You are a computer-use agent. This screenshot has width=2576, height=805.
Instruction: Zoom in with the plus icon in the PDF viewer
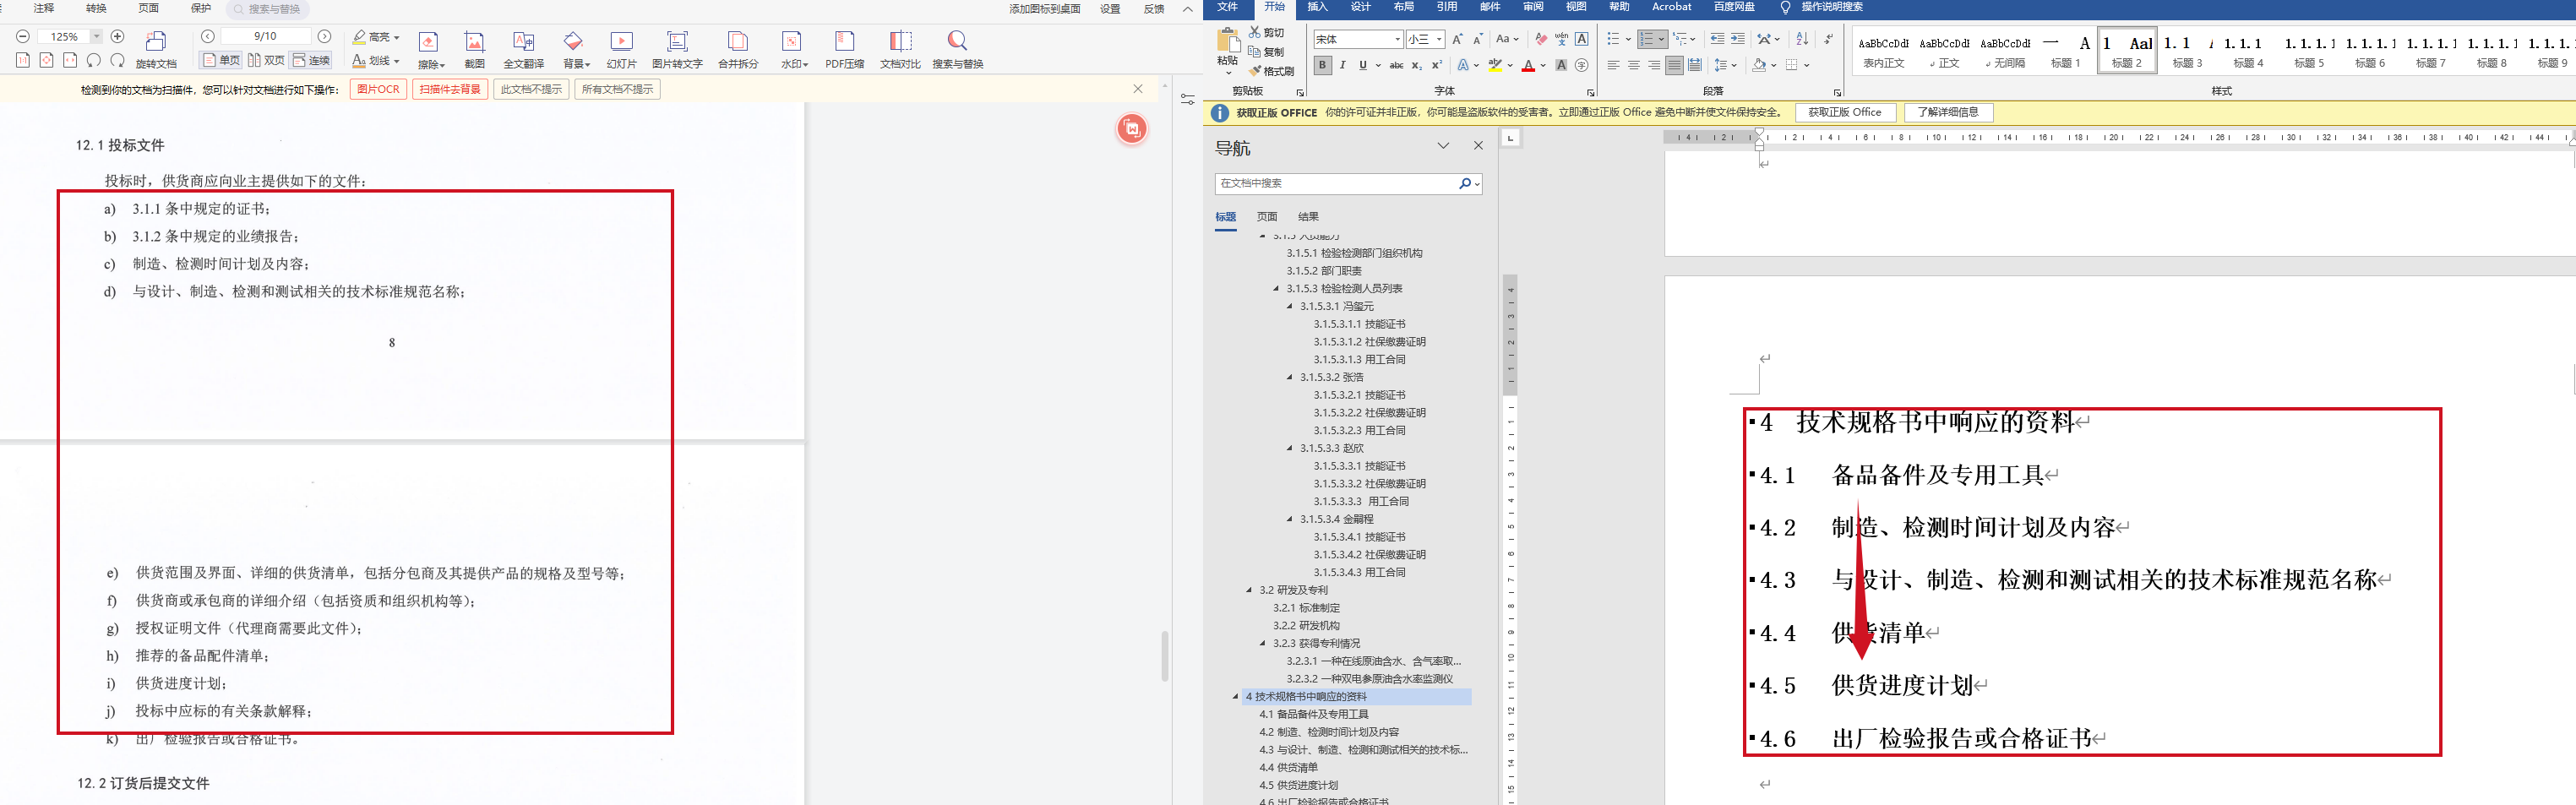117,37
